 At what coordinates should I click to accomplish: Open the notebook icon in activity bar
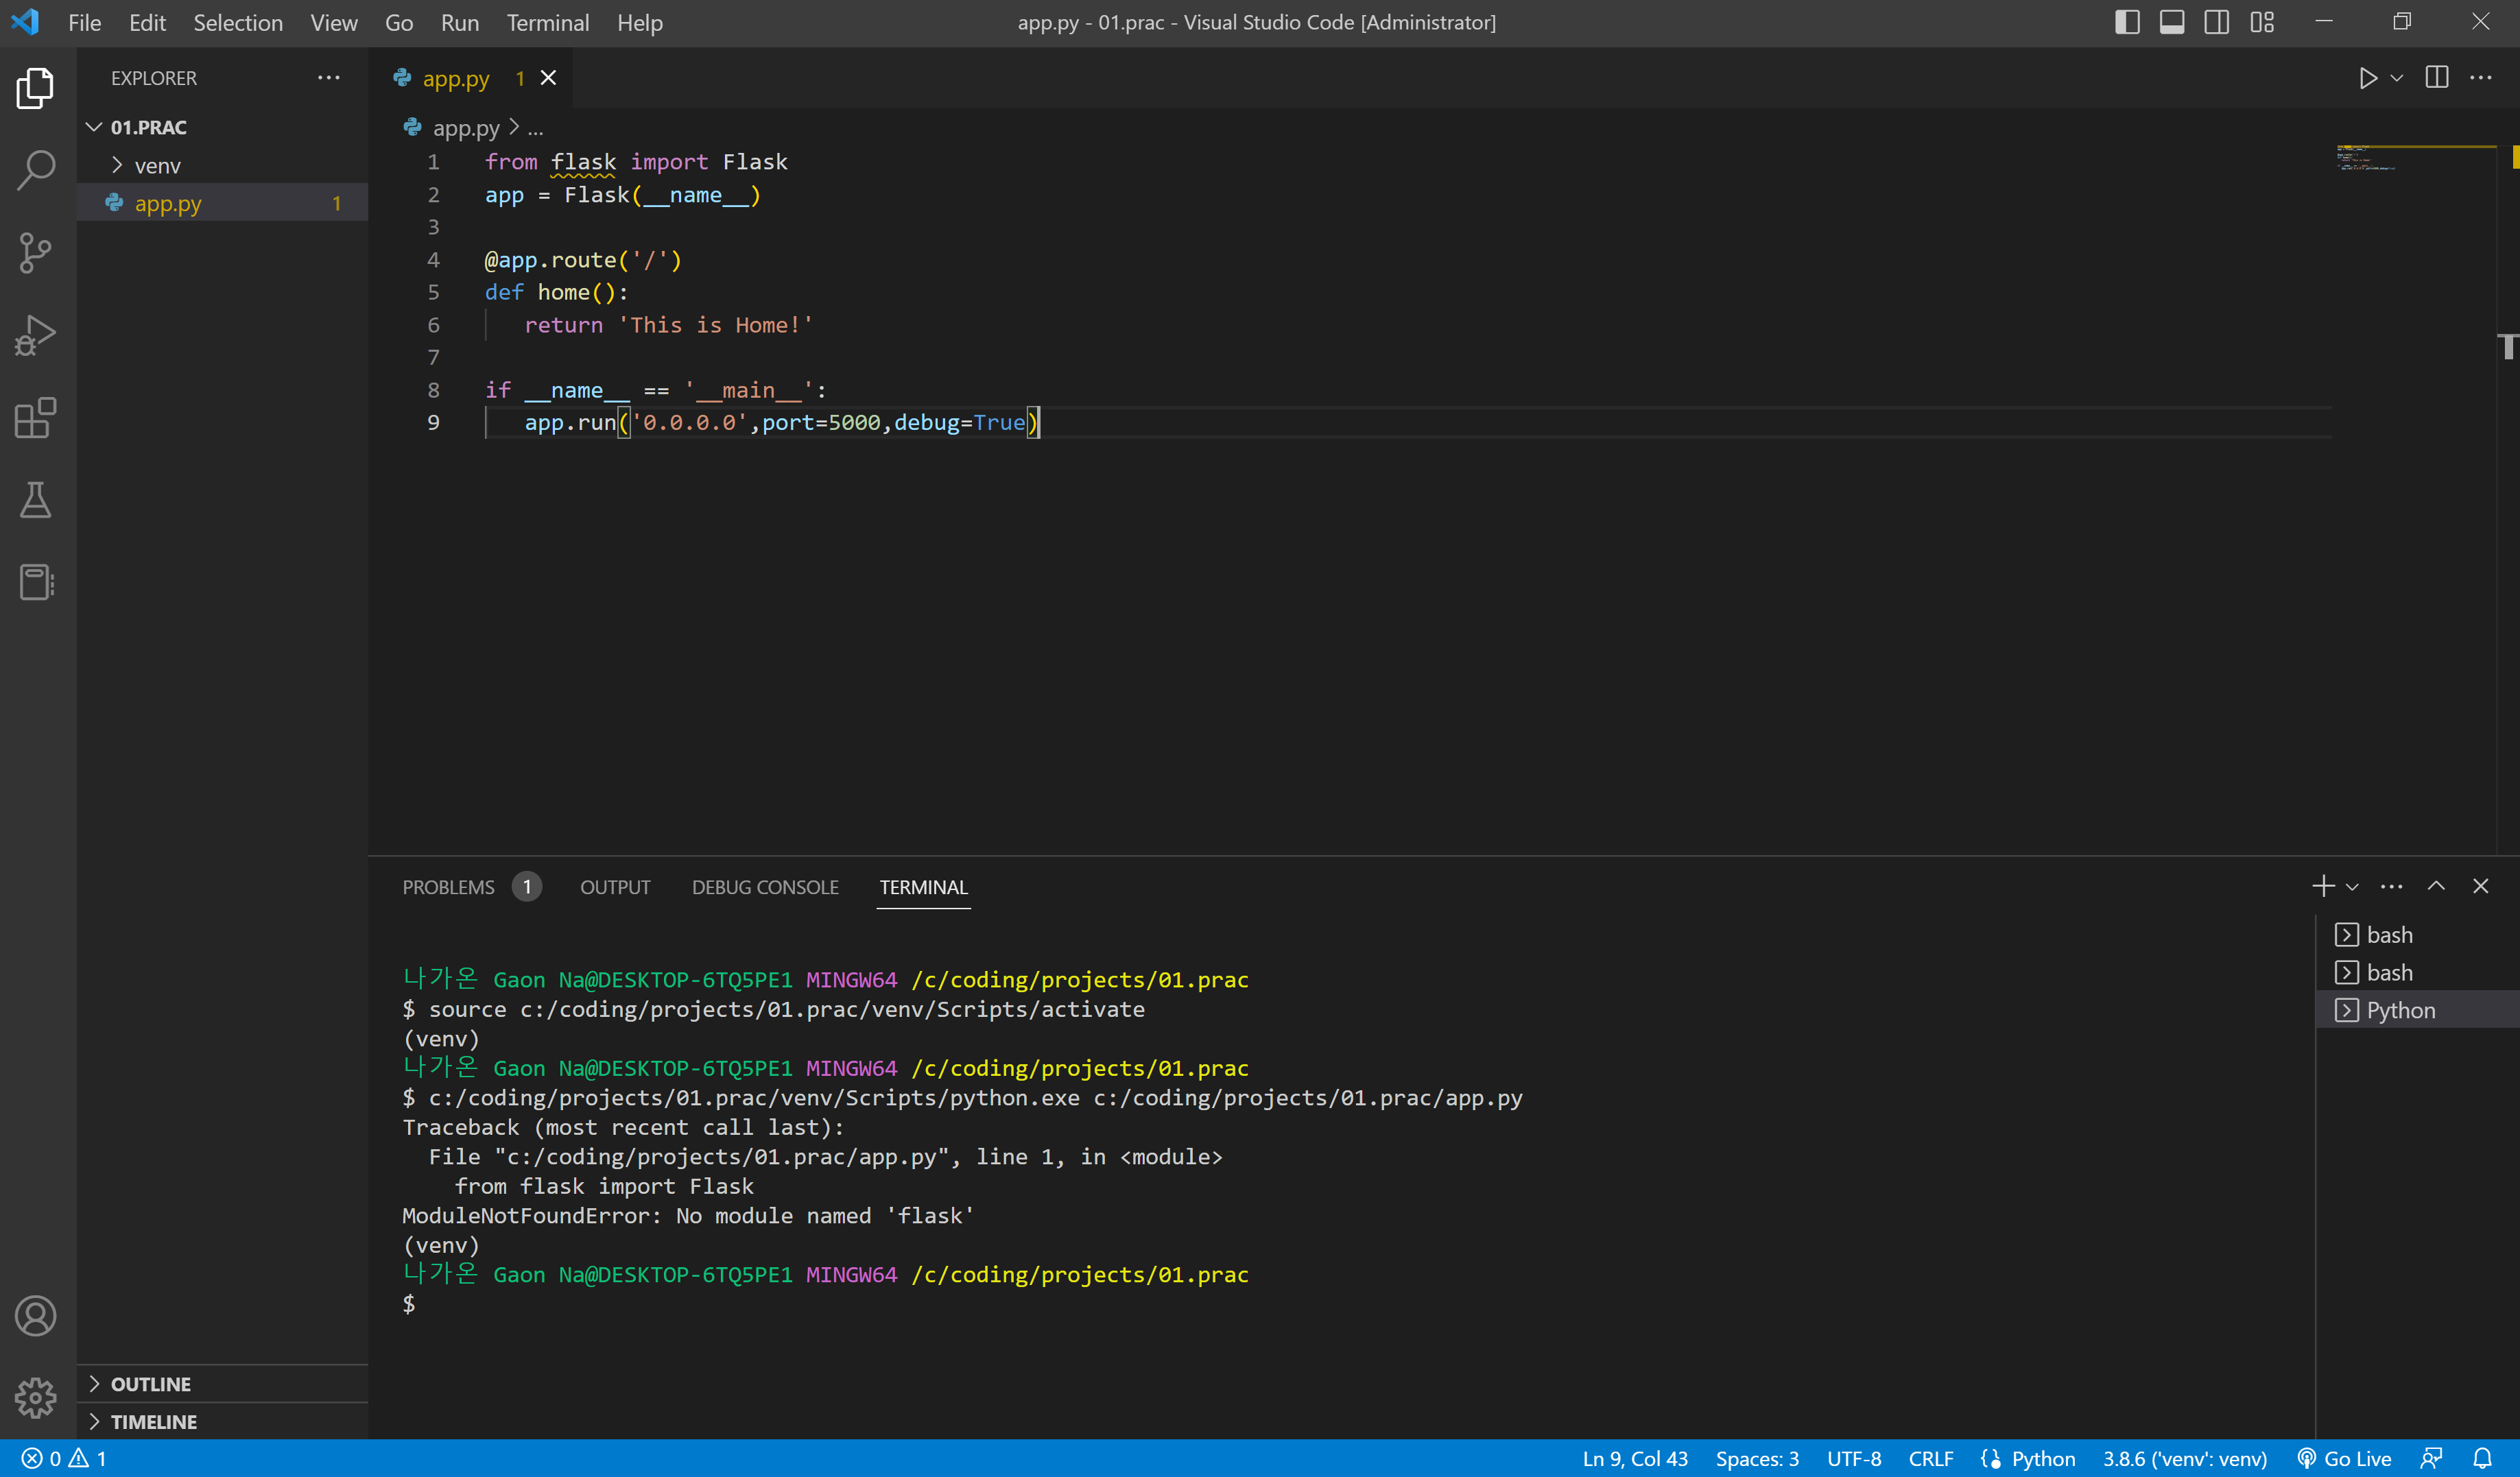36,582
